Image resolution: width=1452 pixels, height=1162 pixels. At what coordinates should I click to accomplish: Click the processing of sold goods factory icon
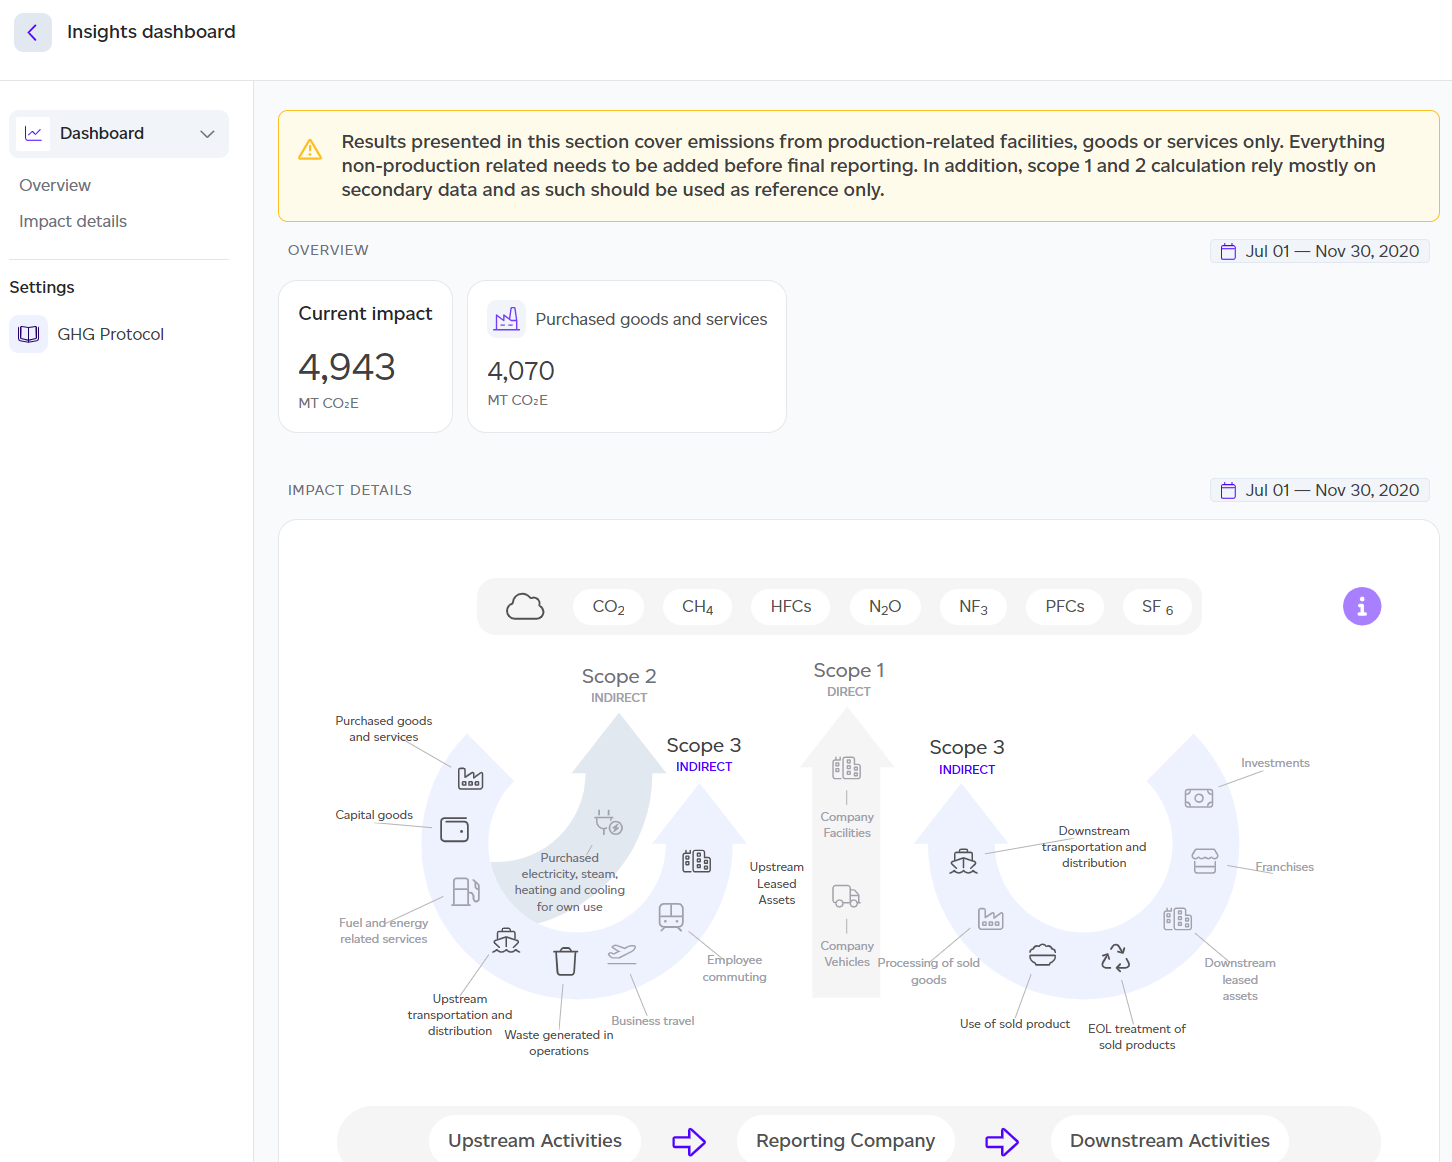point(991,918)
